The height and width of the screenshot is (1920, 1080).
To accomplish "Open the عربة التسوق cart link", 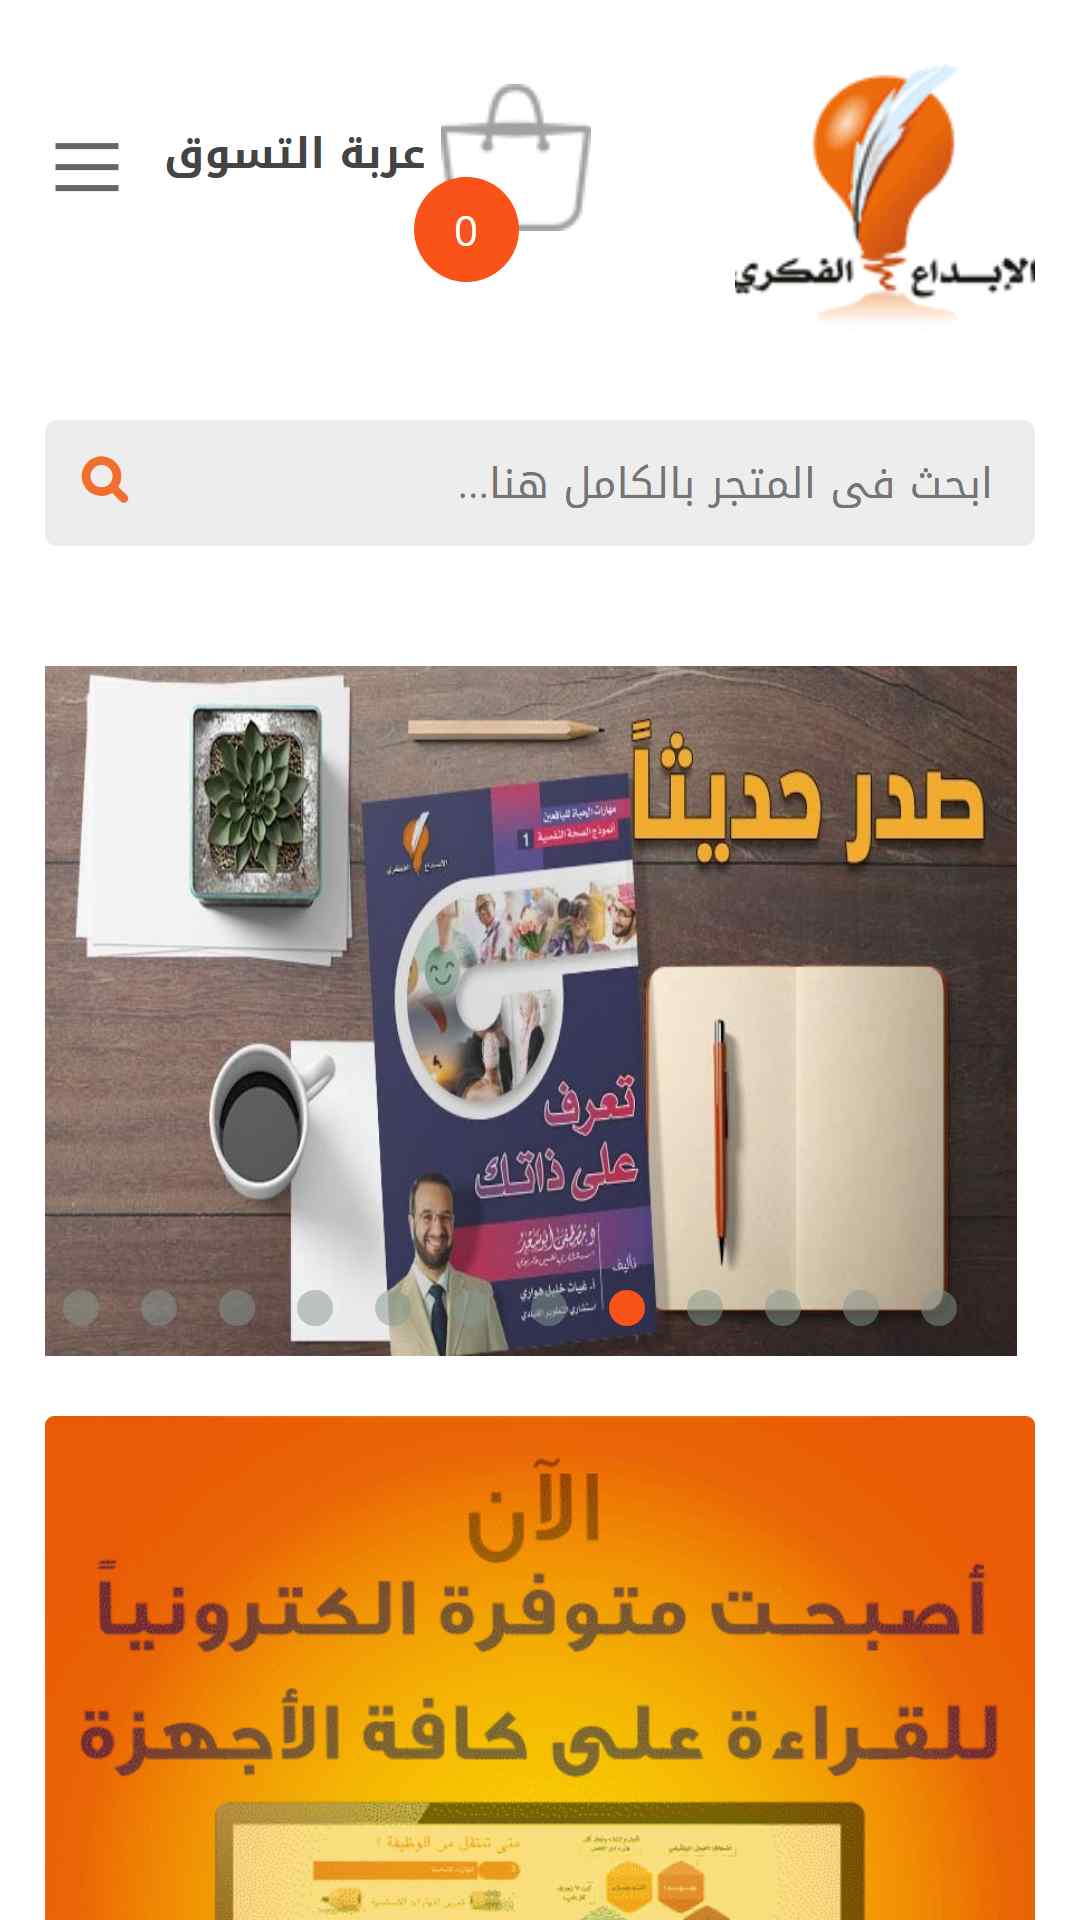I will [x=295, y=155].
